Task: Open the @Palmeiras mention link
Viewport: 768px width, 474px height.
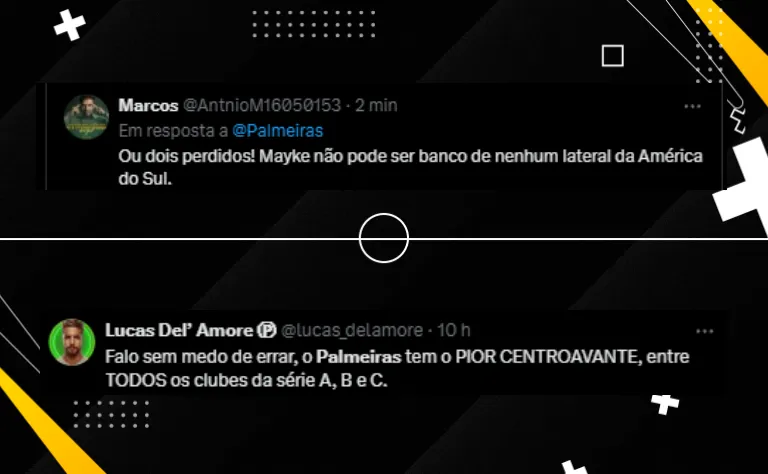Action: 278,131
